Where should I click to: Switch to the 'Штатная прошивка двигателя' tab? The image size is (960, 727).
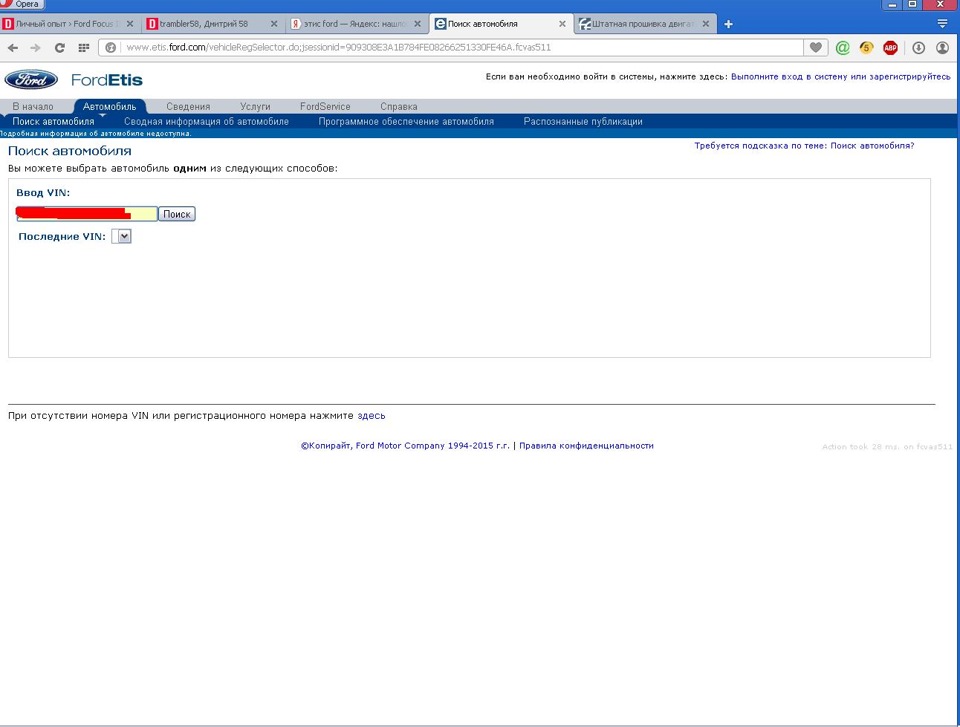pyautogui.click(x=645, y=24)
